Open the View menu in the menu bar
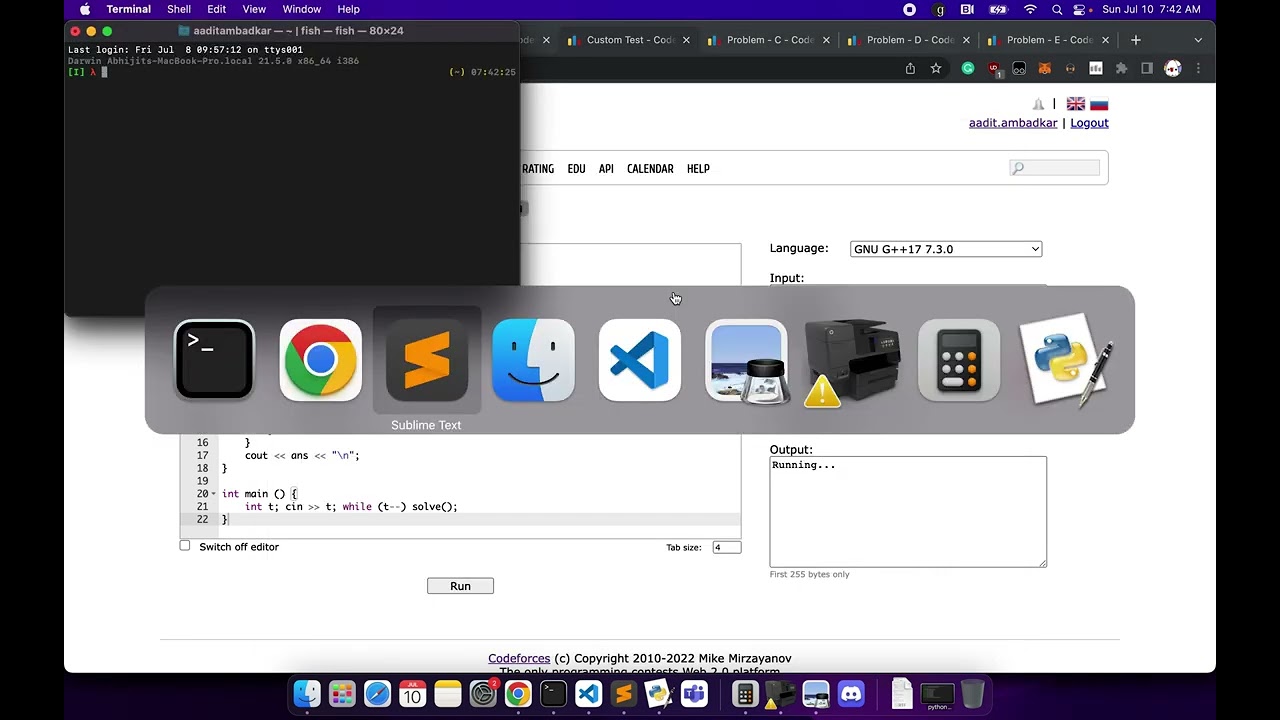 (254, 9)
